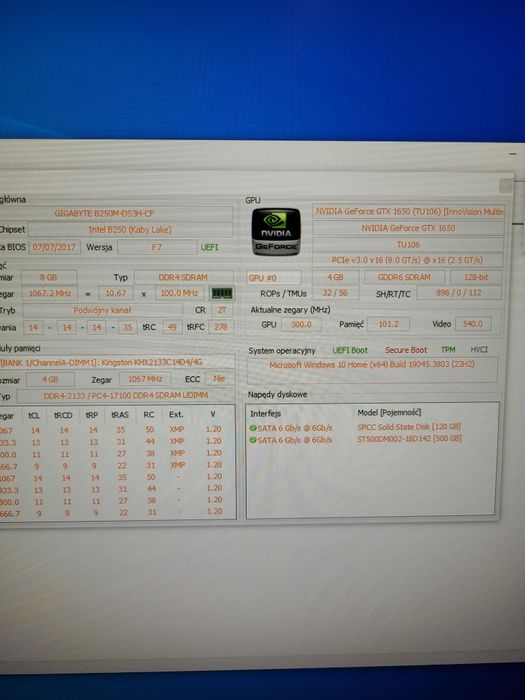Open the BANK 1/ChannelA-DIMM1 Kingston module dropdown
This screenshot has height=700, width=525.
pos(117,362)
